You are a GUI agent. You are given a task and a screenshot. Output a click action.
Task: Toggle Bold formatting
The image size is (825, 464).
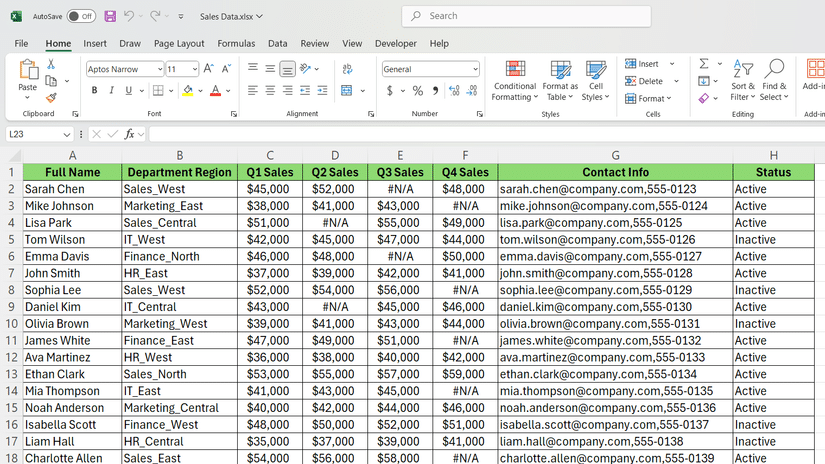(94, 90)
